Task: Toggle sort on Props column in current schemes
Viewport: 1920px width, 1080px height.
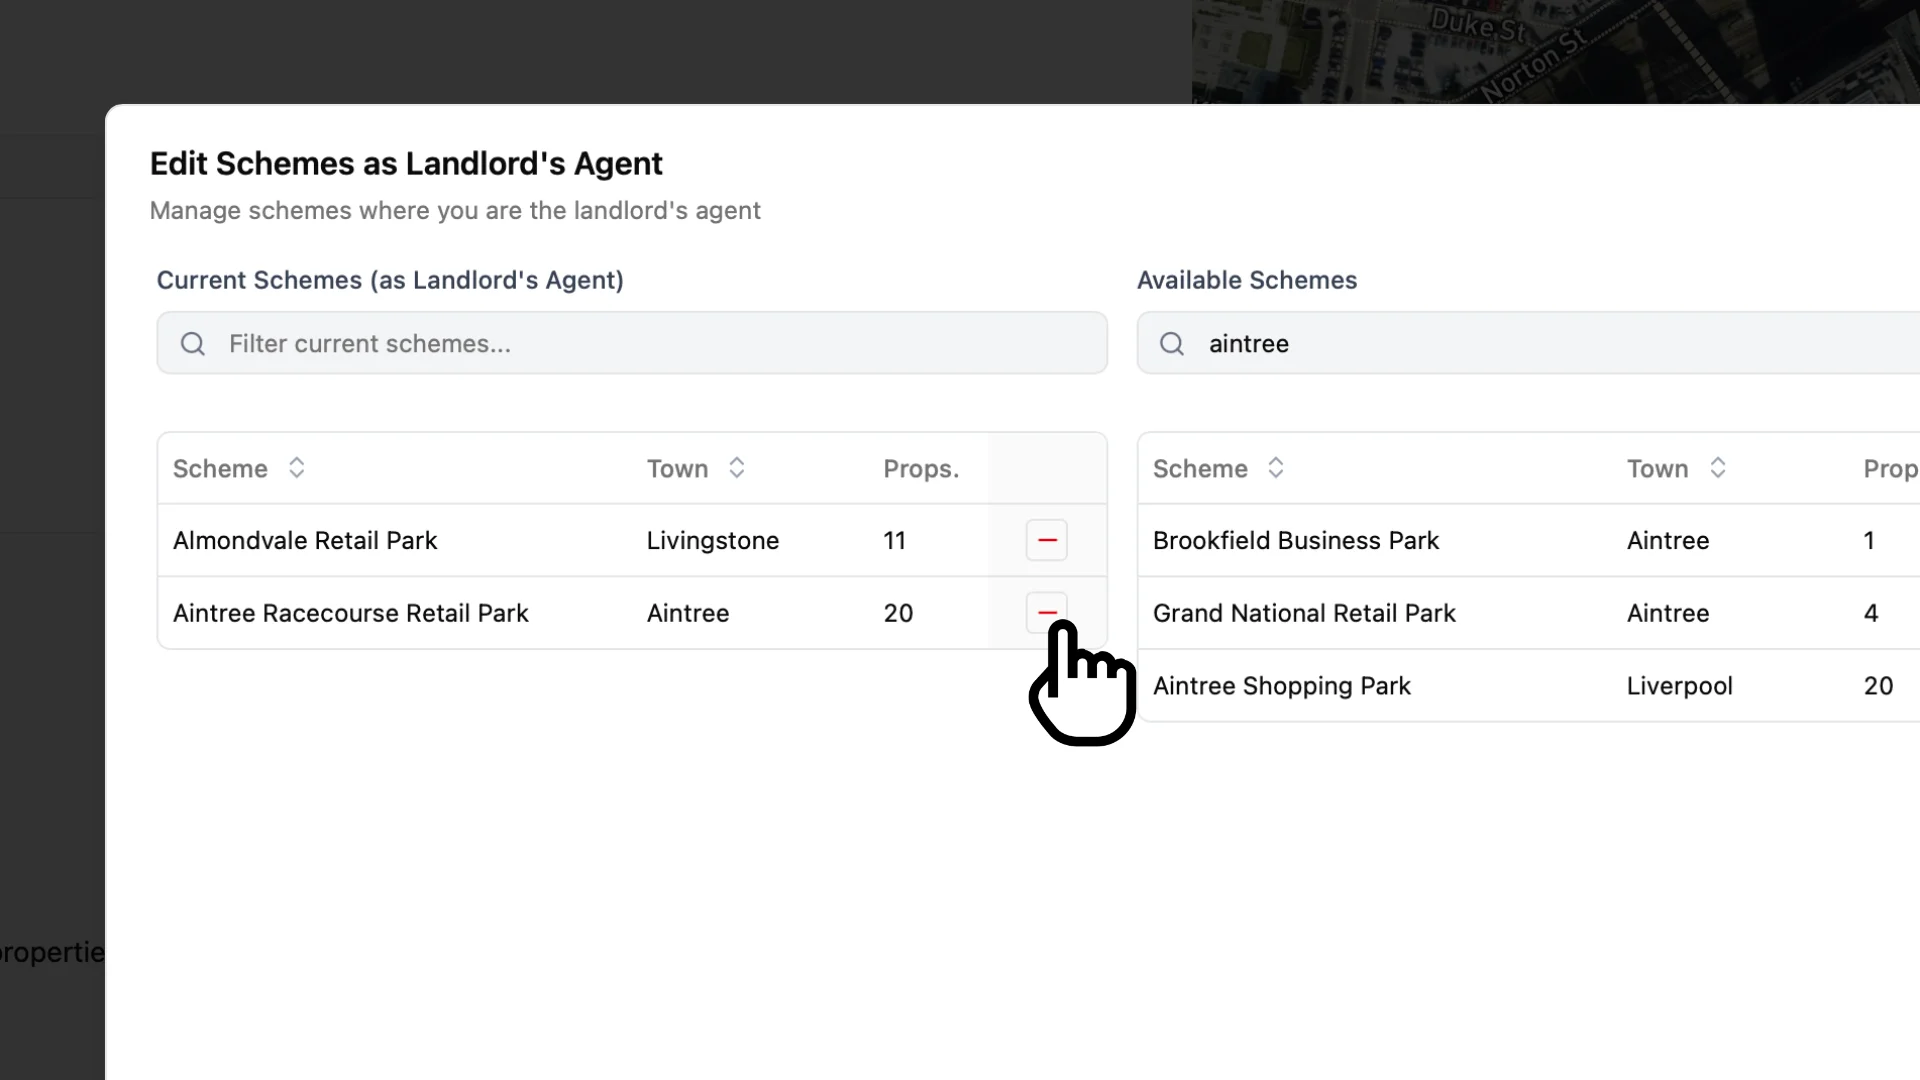Action: (x=921, y=467)
